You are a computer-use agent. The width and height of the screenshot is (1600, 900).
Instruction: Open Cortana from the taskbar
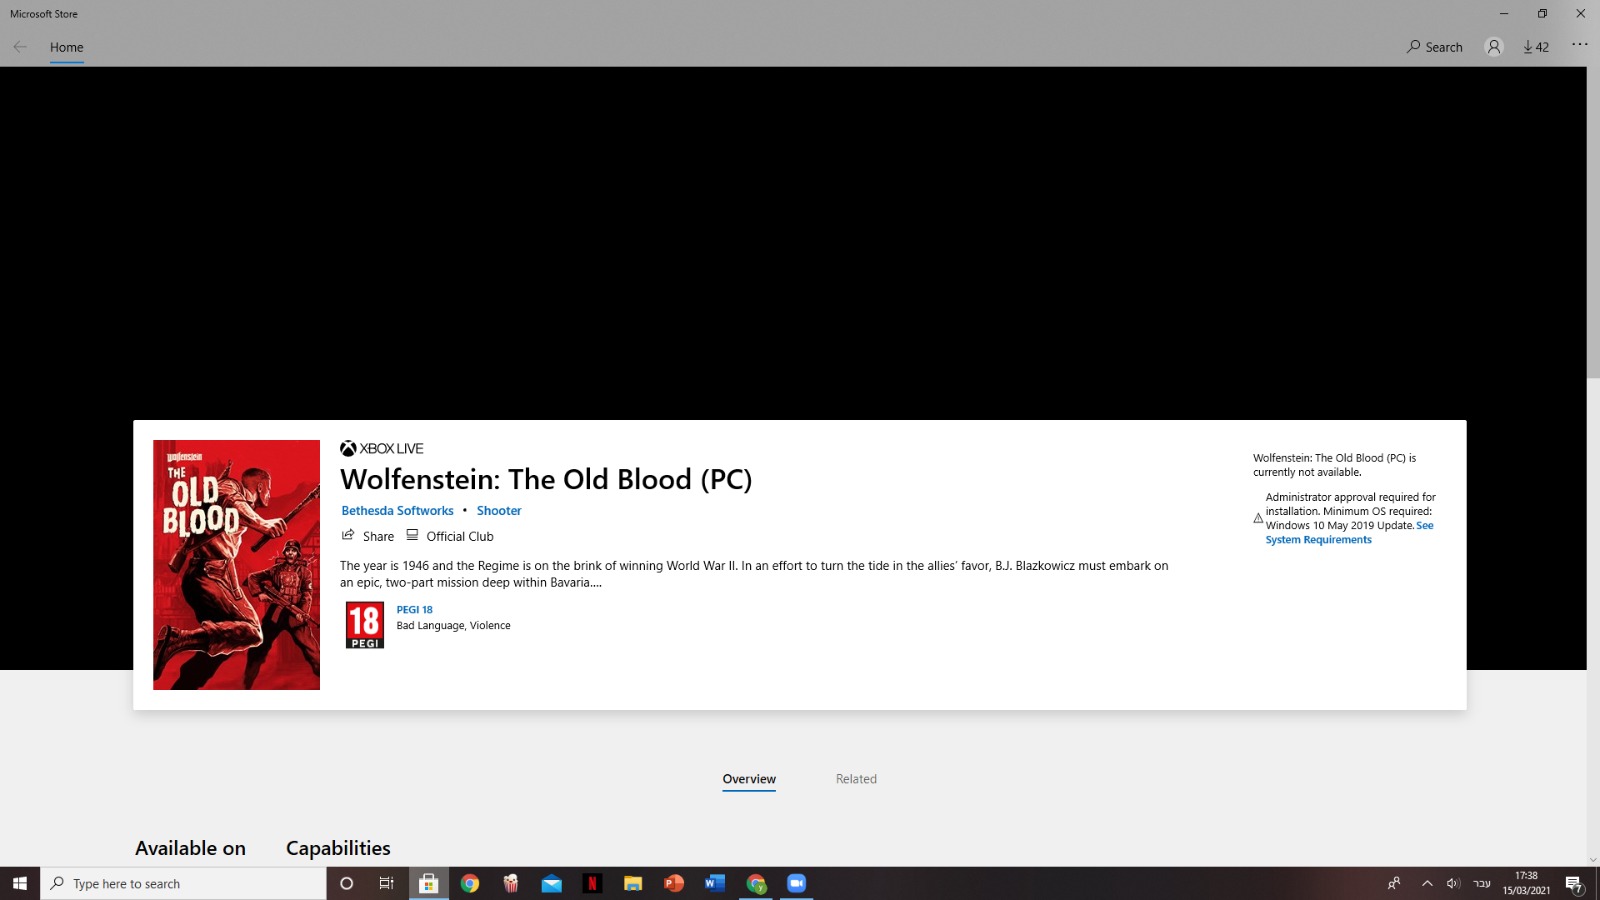click(347, 884)
